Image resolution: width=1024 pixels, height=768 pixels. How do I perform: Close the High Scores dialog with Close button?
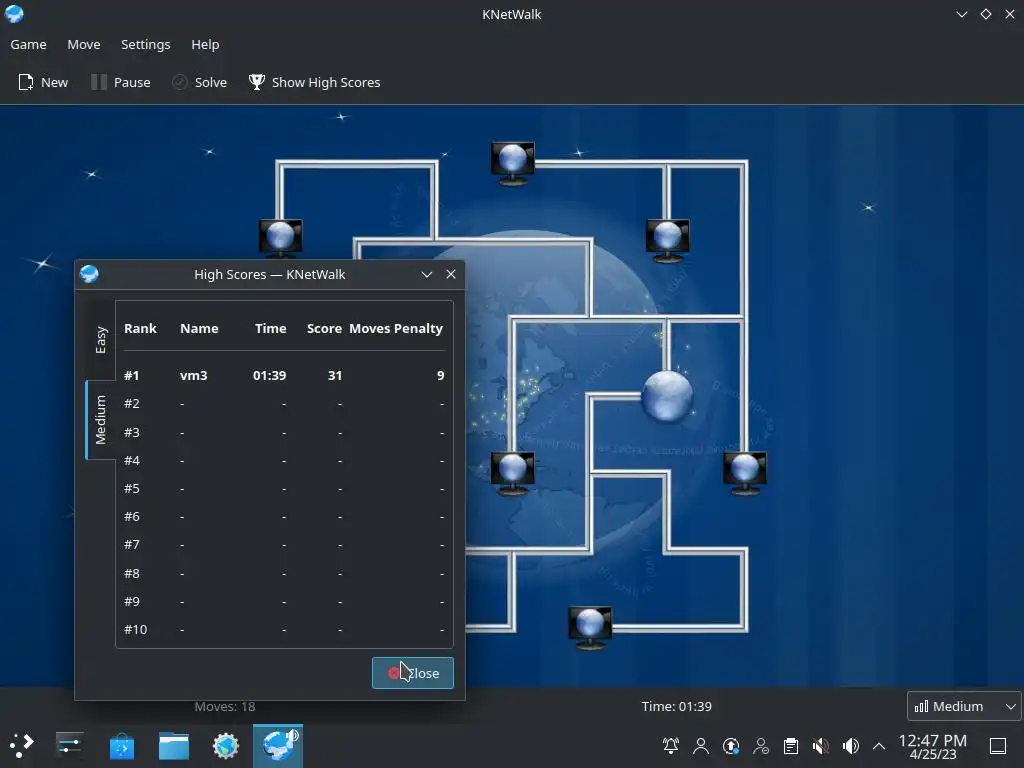coord(413,673)
